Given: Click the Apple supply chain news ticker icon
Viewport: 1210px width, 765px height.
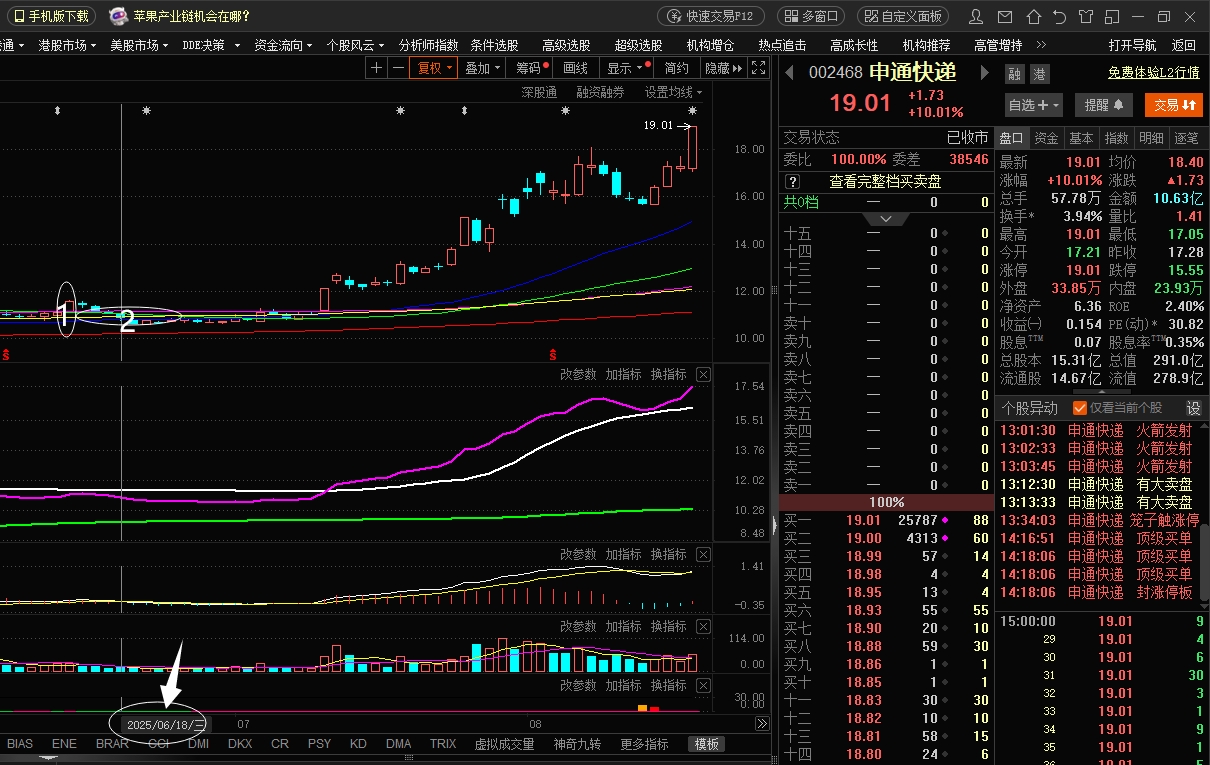Looking at the screenshot, I should coord(118,16).
